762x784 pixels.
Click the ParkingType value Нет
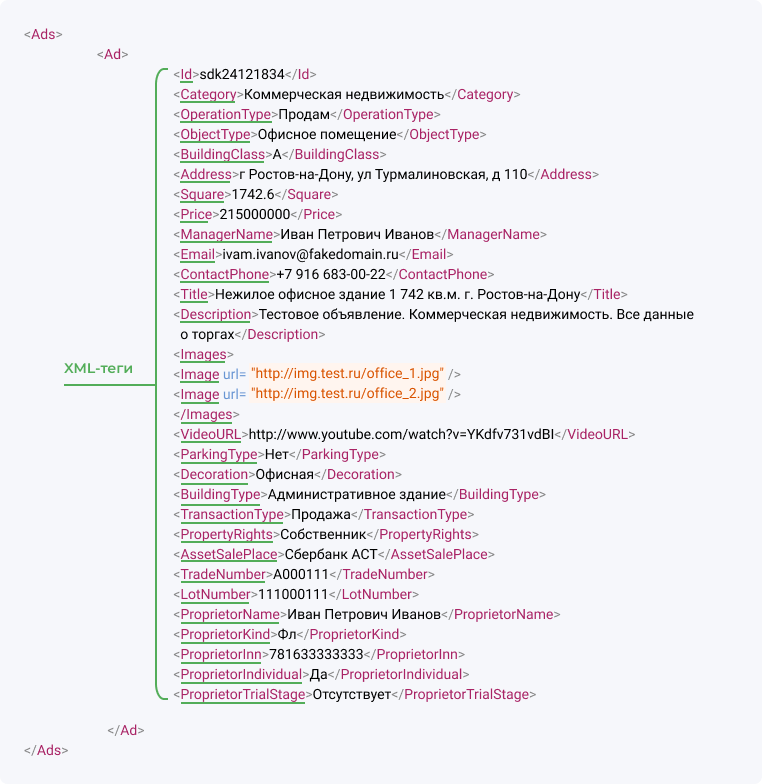(x=276, y=454)
